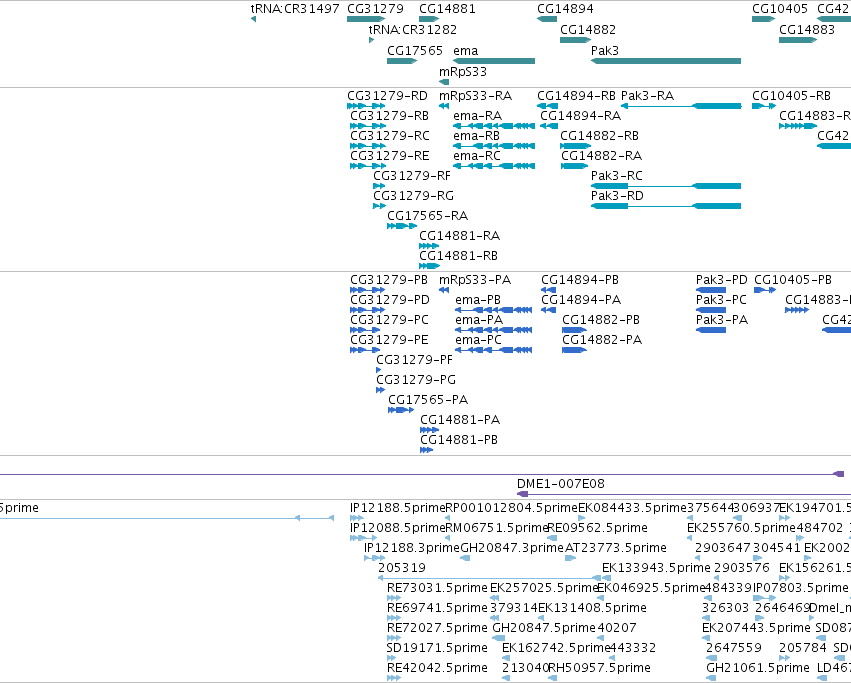Select the CG31279 gene in the top track
851x683 pixels.
(x=366, y=19)
